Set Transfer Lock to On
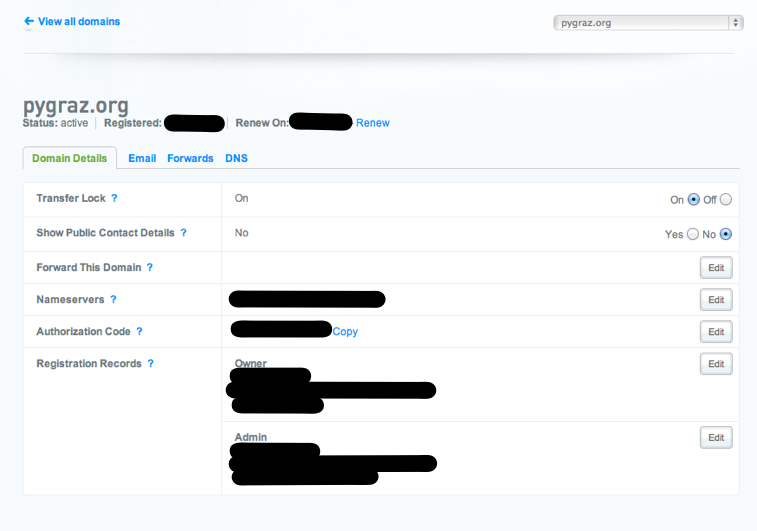757x531 pixels. [x=693, y=199]
